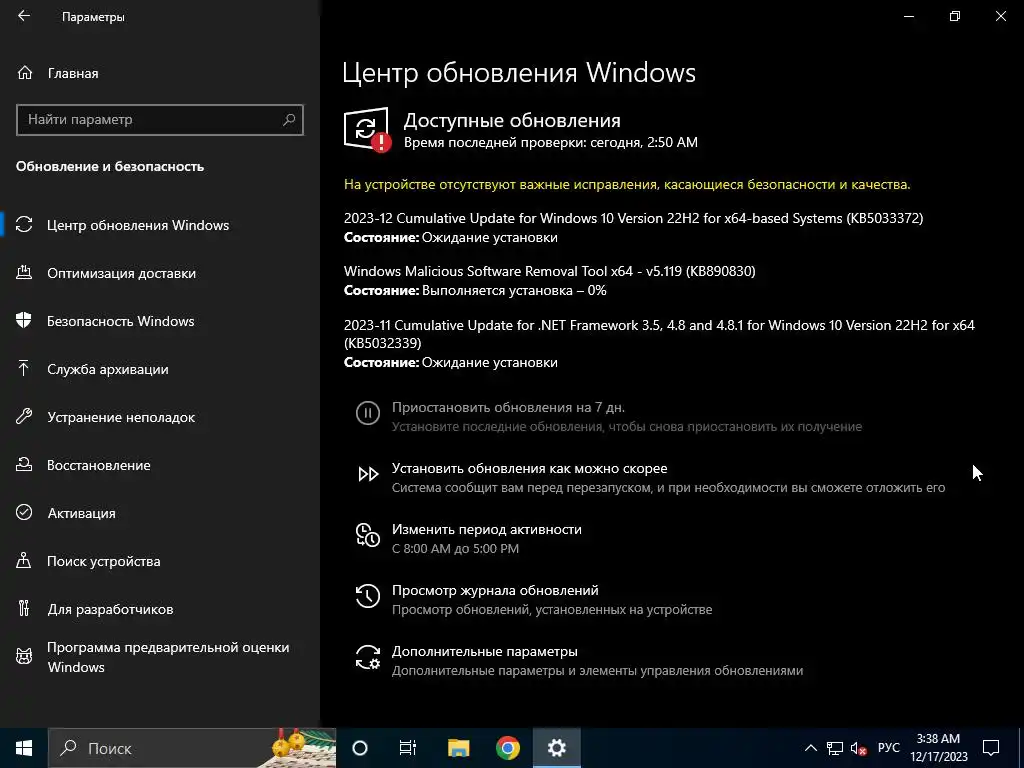This screenshot has height=768, width=1024.
Task: Open Просмотр журнала обновлений
Action: (x=495, y=590)
